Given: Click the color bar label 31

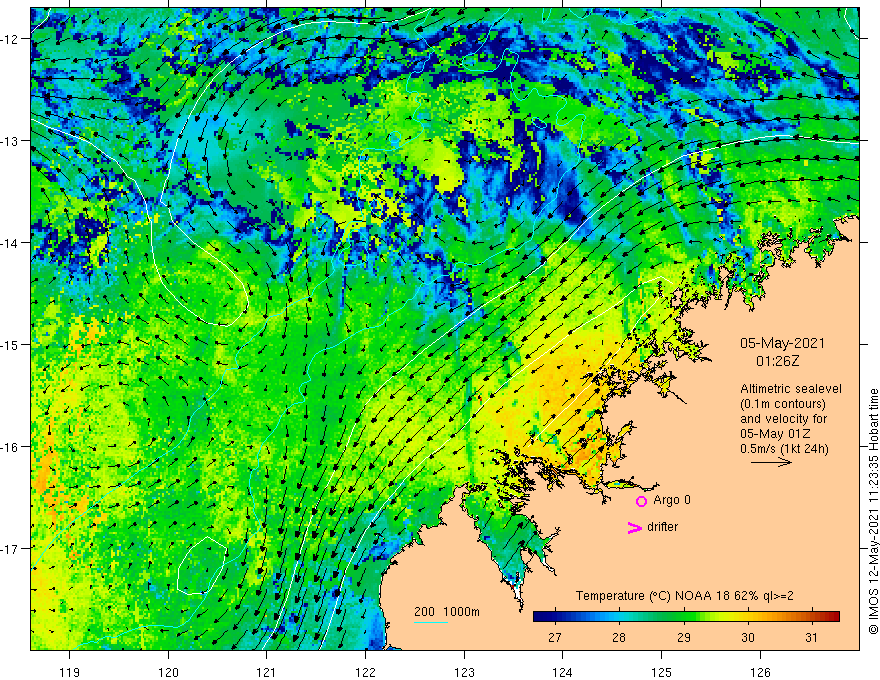Looking at the screenshot, I should coord(812,637).
